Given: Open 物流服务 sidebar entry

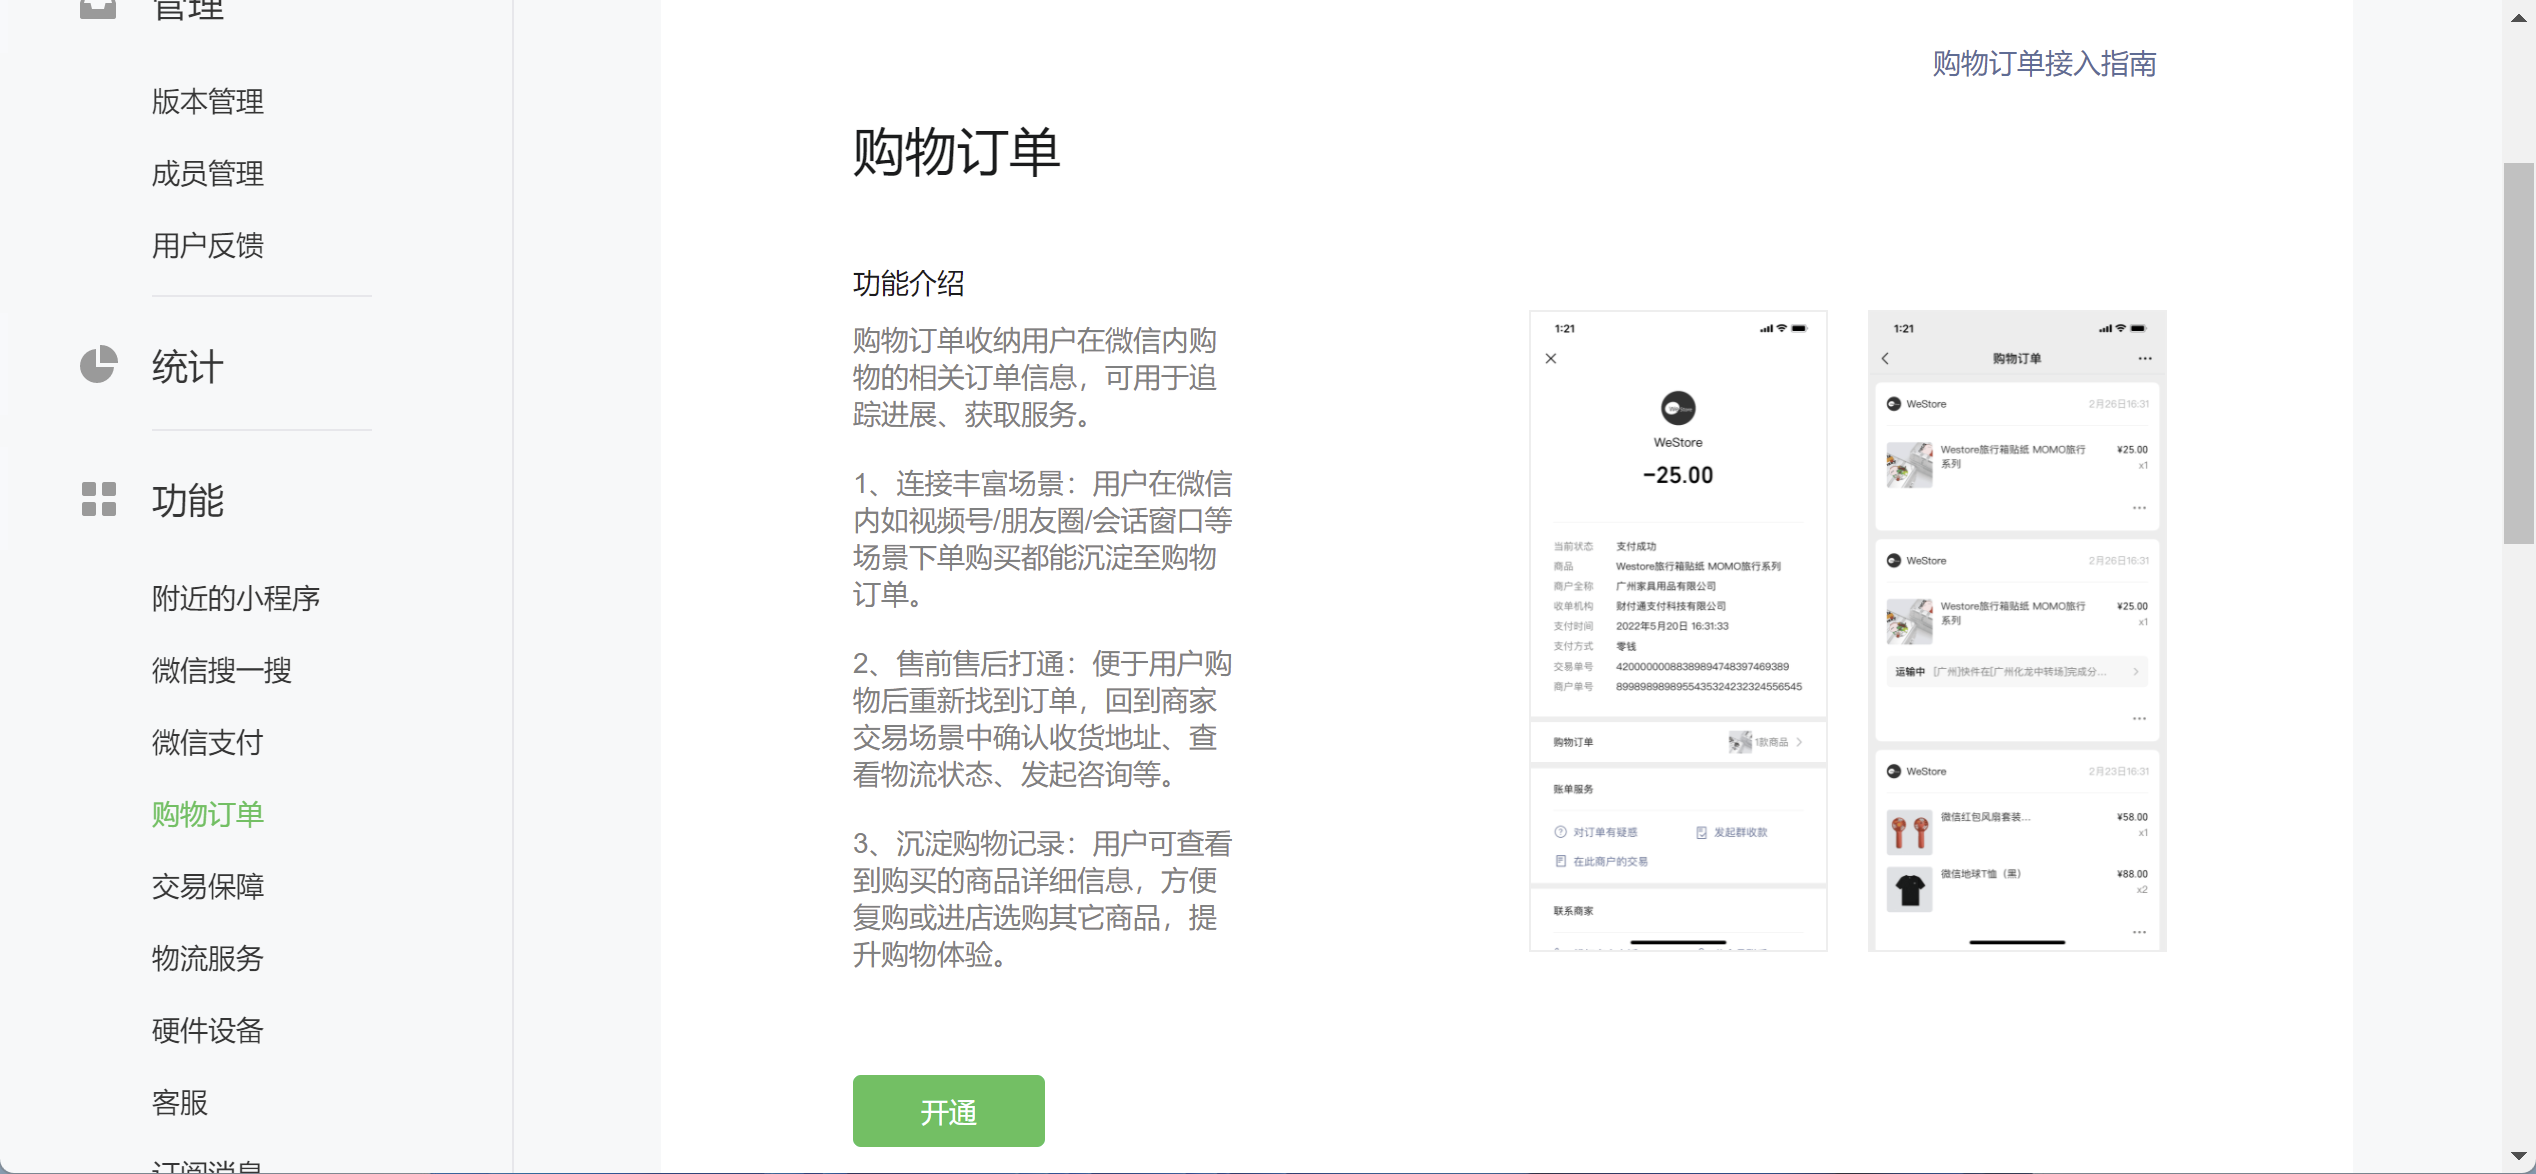Looking at the screenshot, I should click(207, 958).
